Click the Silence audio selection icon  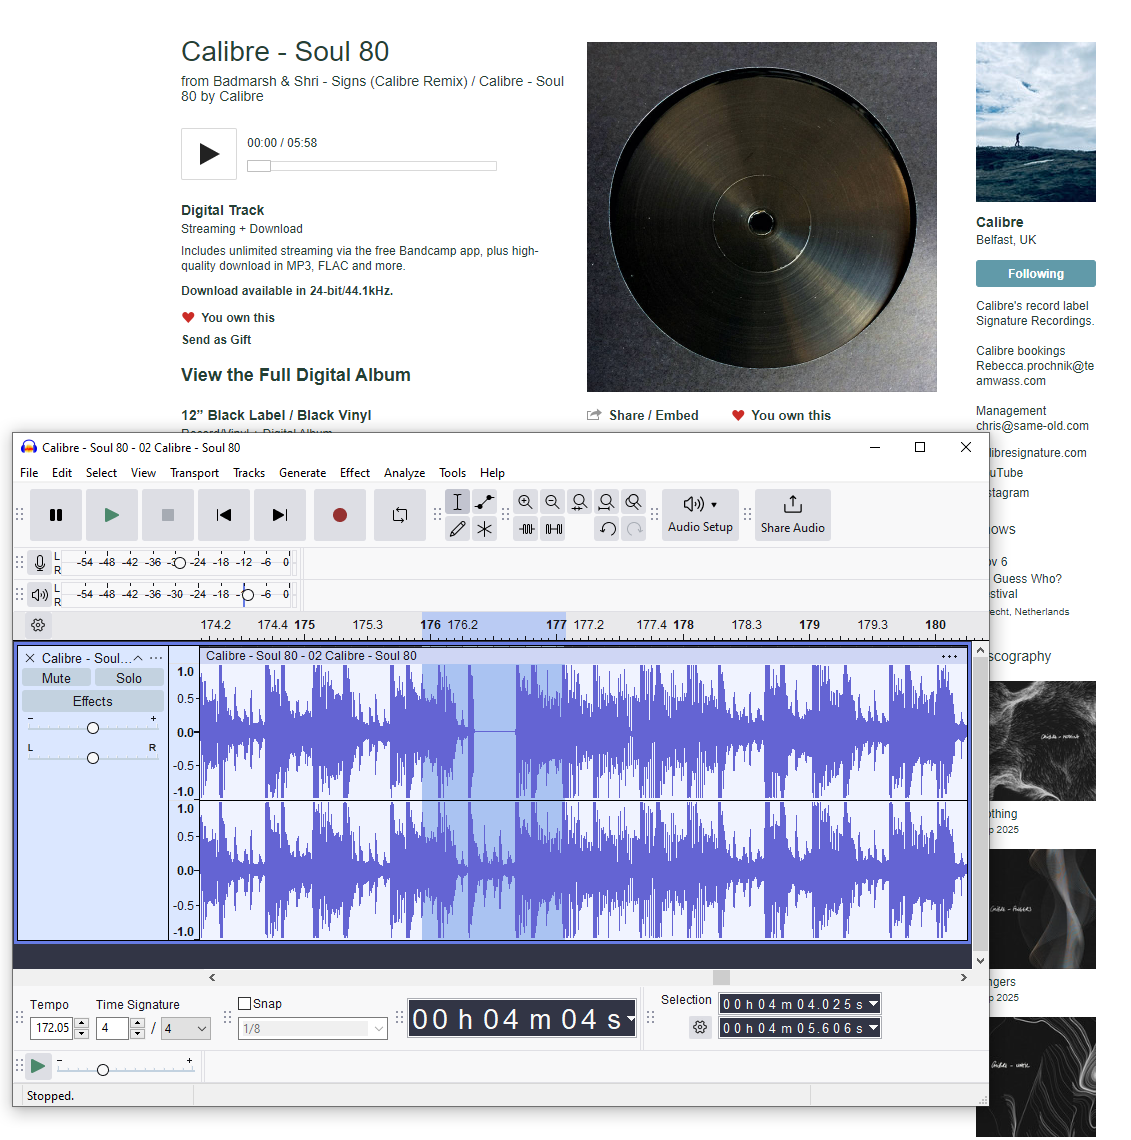tap(553, 529)
